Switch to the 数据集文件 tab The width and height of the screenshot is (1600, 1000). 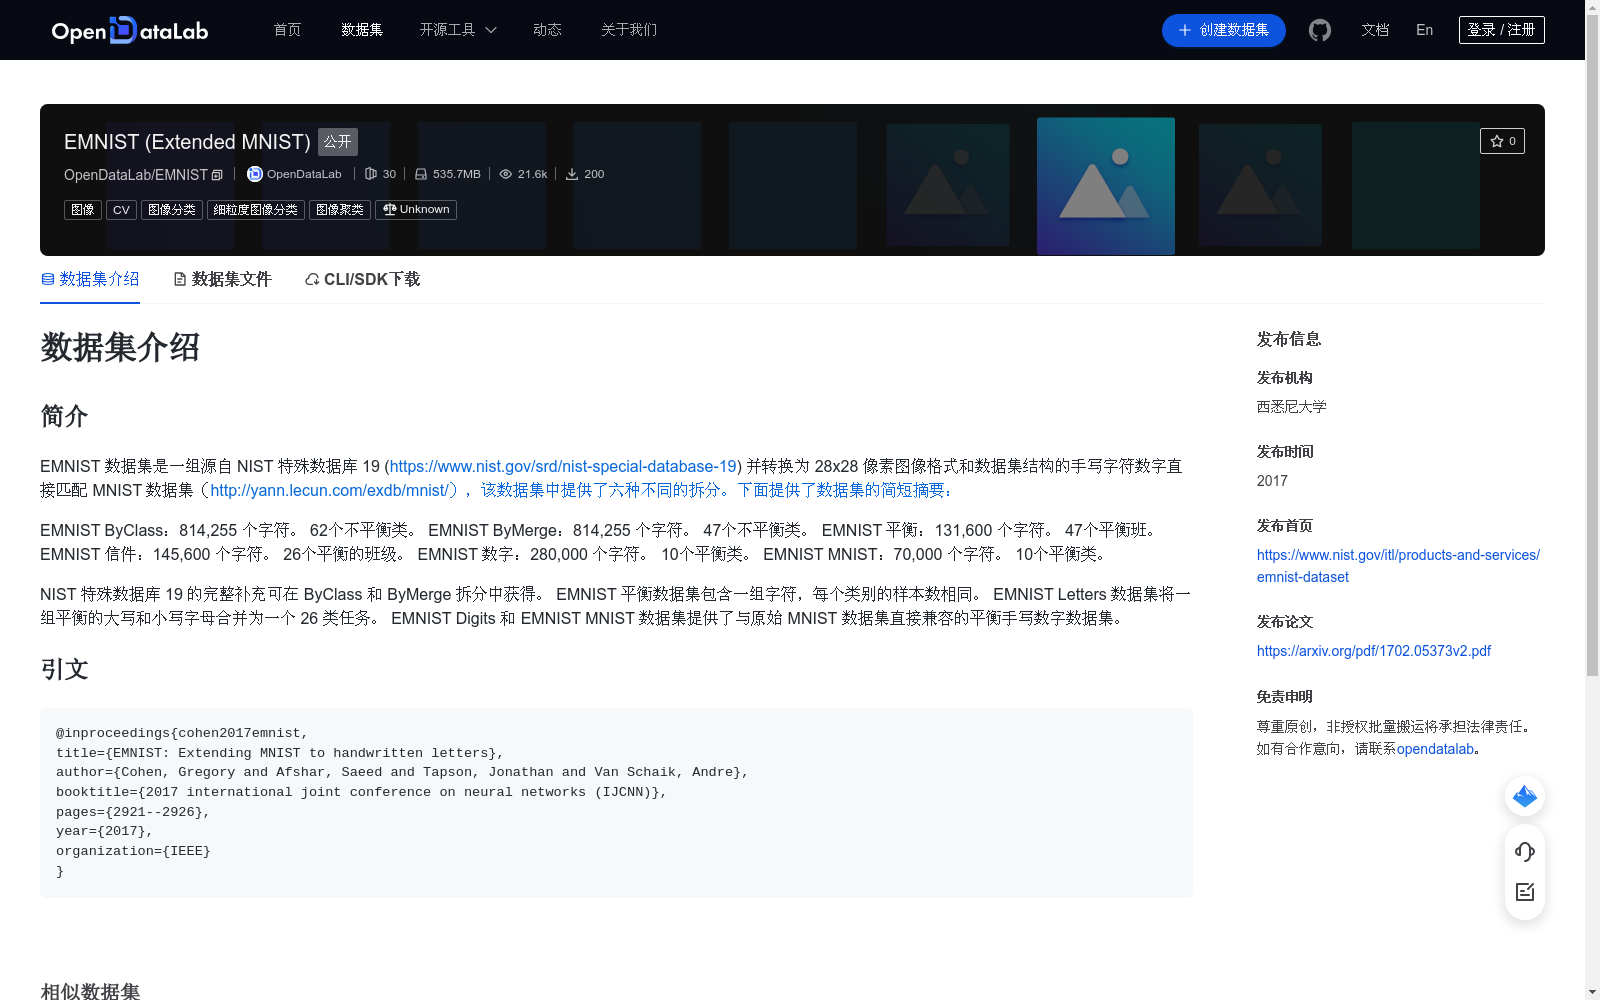[x=222, y=279]
